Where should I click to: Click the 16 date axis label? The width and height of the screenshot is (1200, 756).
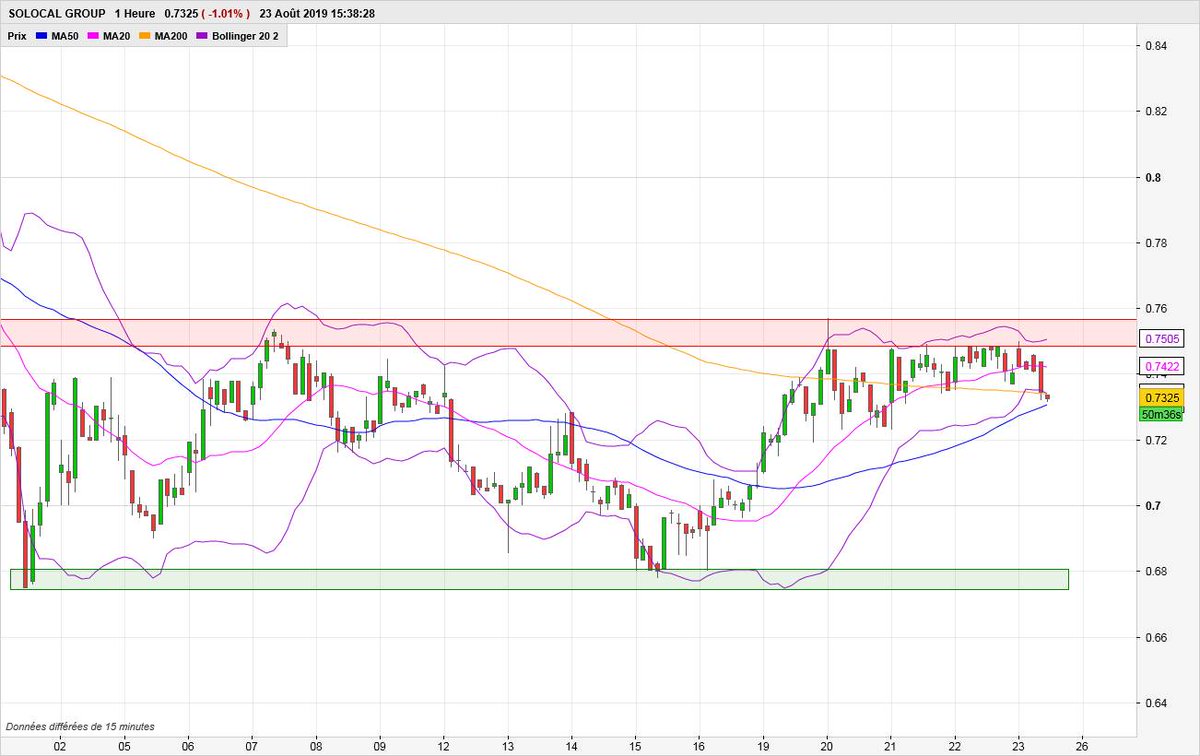[x=699, y=746]
